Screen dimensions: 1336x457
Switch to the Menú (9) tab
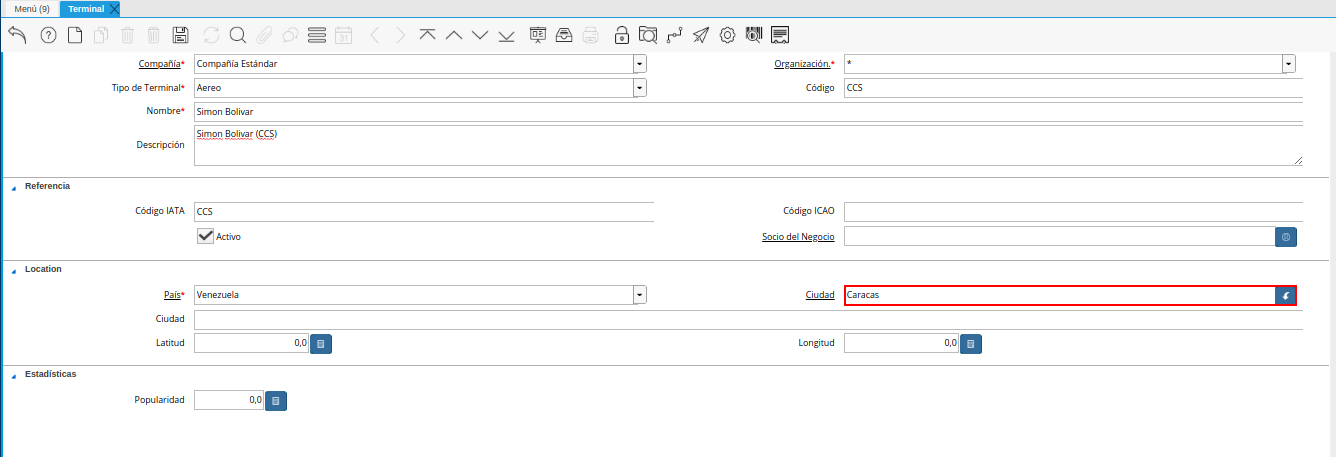click(x=31, y=9)
